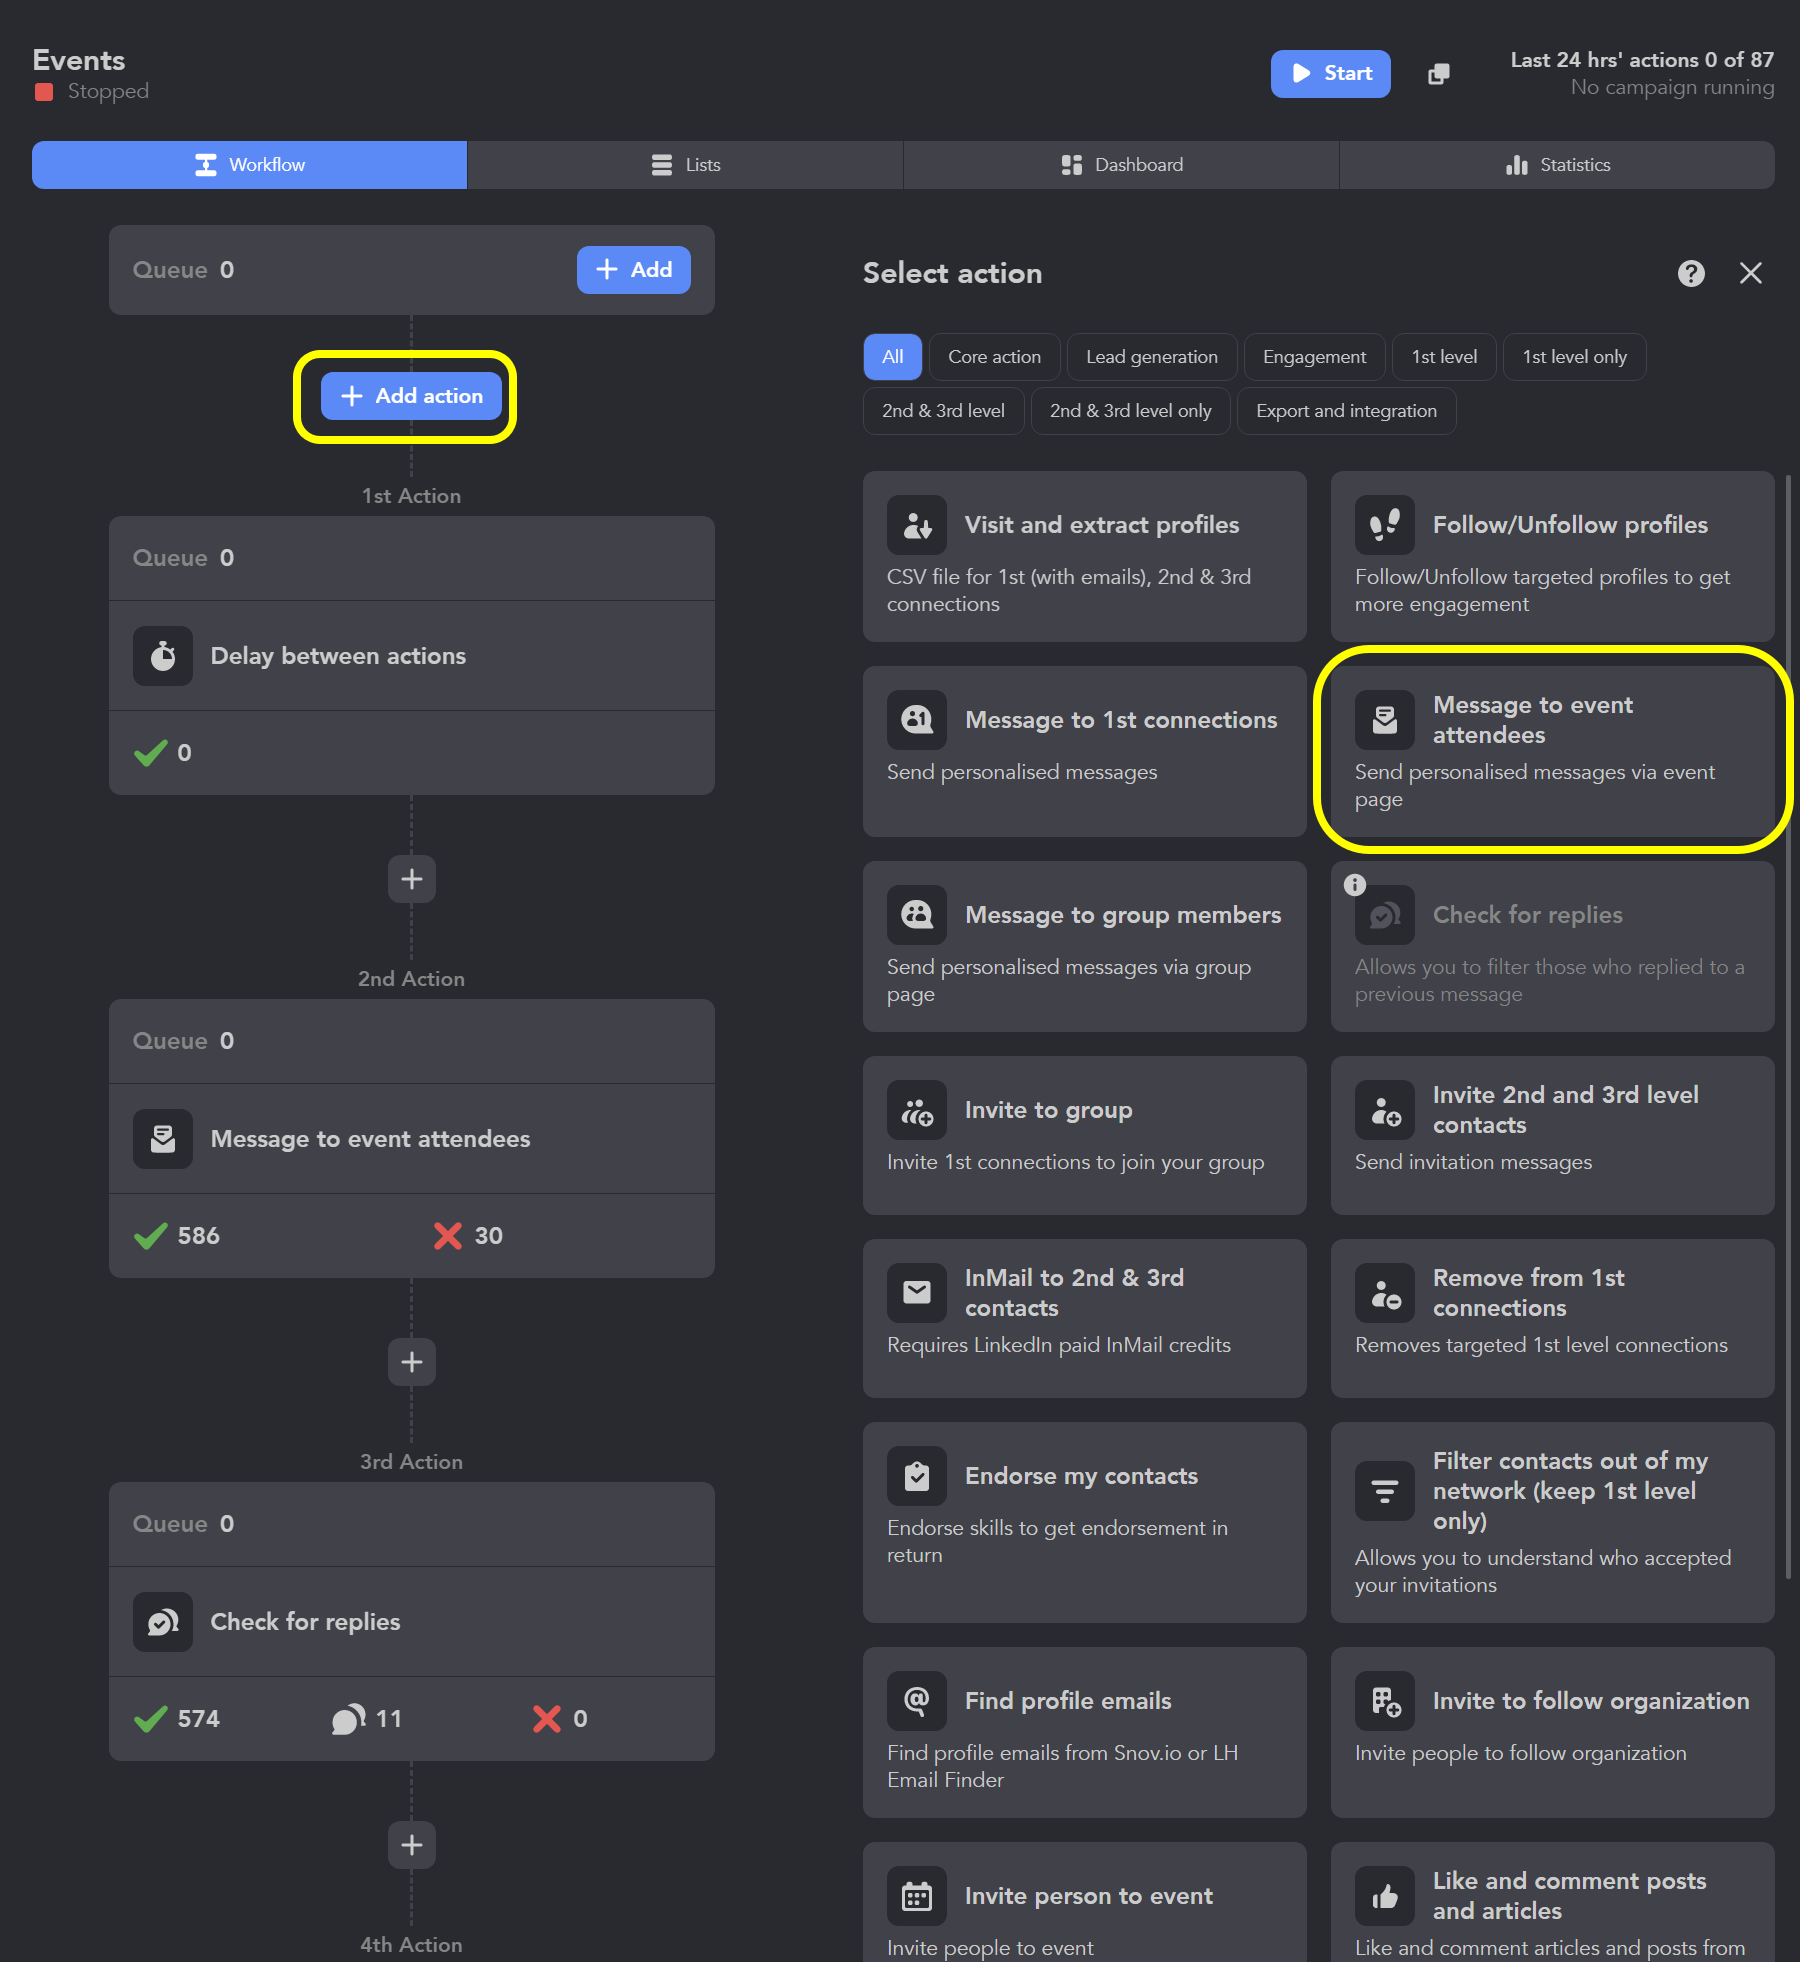The height and width of the screenshot is (1962, 1800).
Task: Close the Select action panel
Action: (x=1750, y=273)
